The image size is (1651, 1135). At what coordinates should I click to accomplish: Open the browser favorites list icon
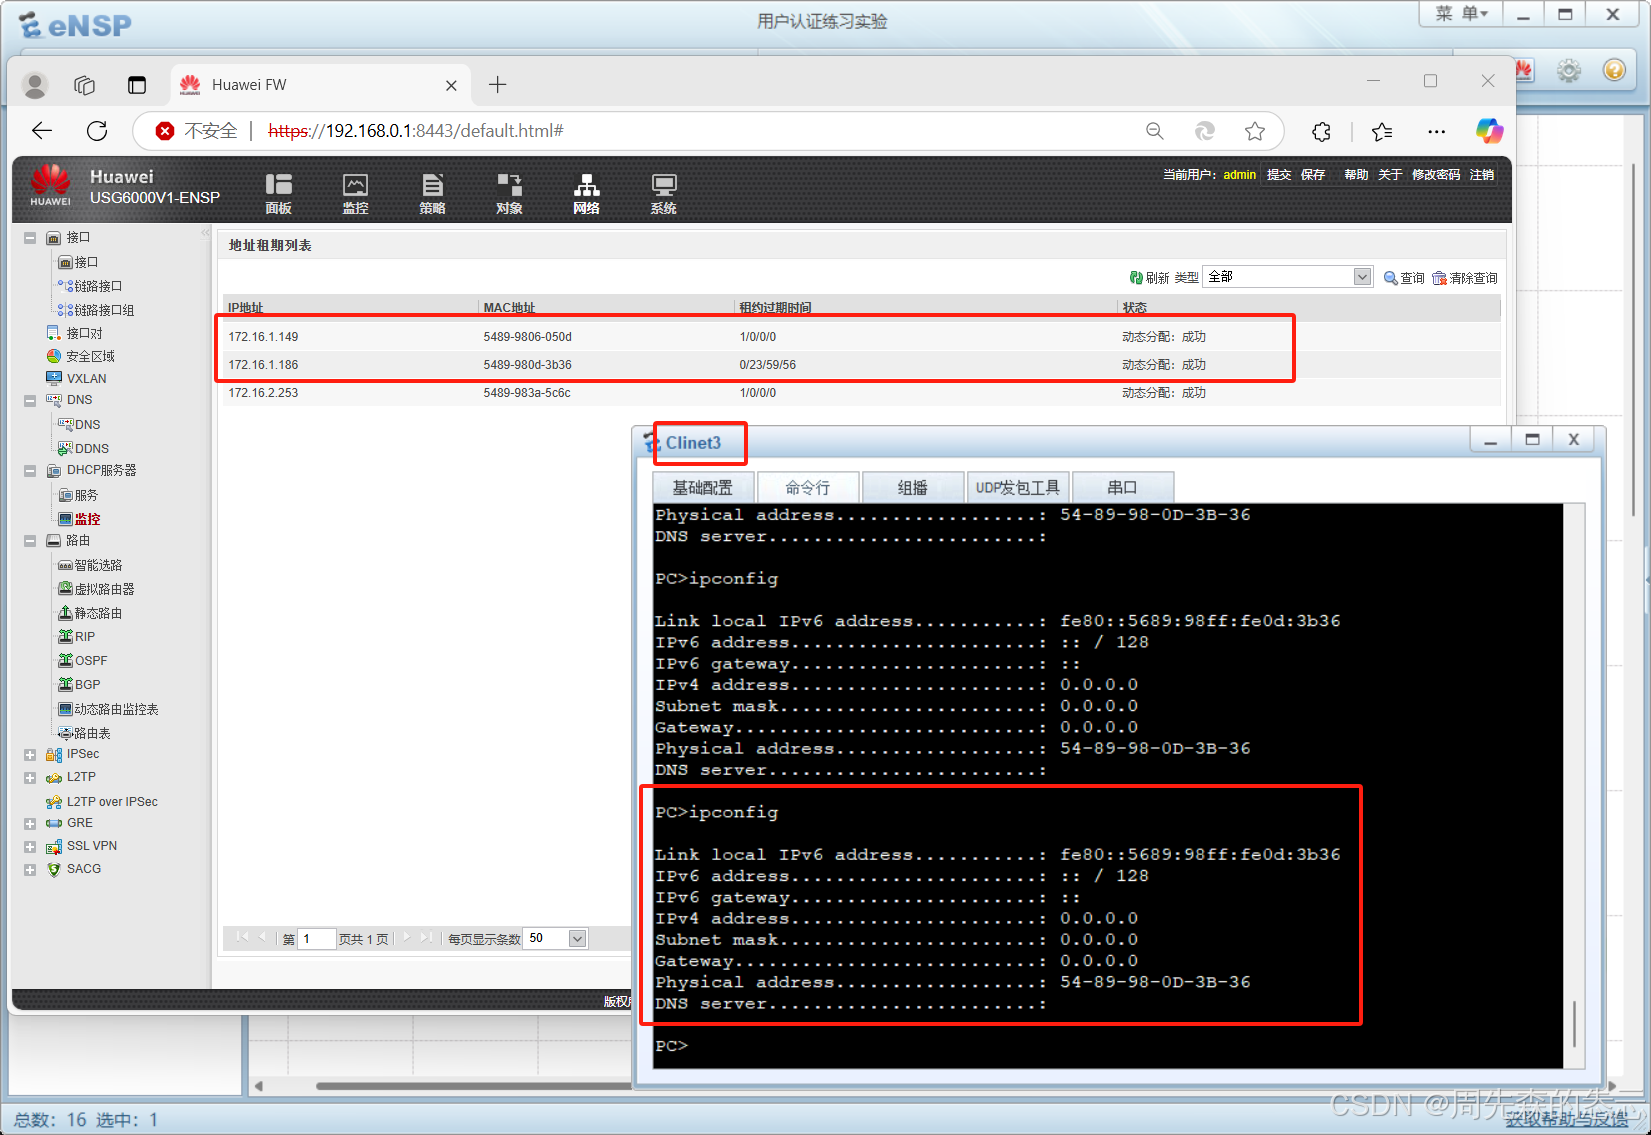(x=1382, y=131)
